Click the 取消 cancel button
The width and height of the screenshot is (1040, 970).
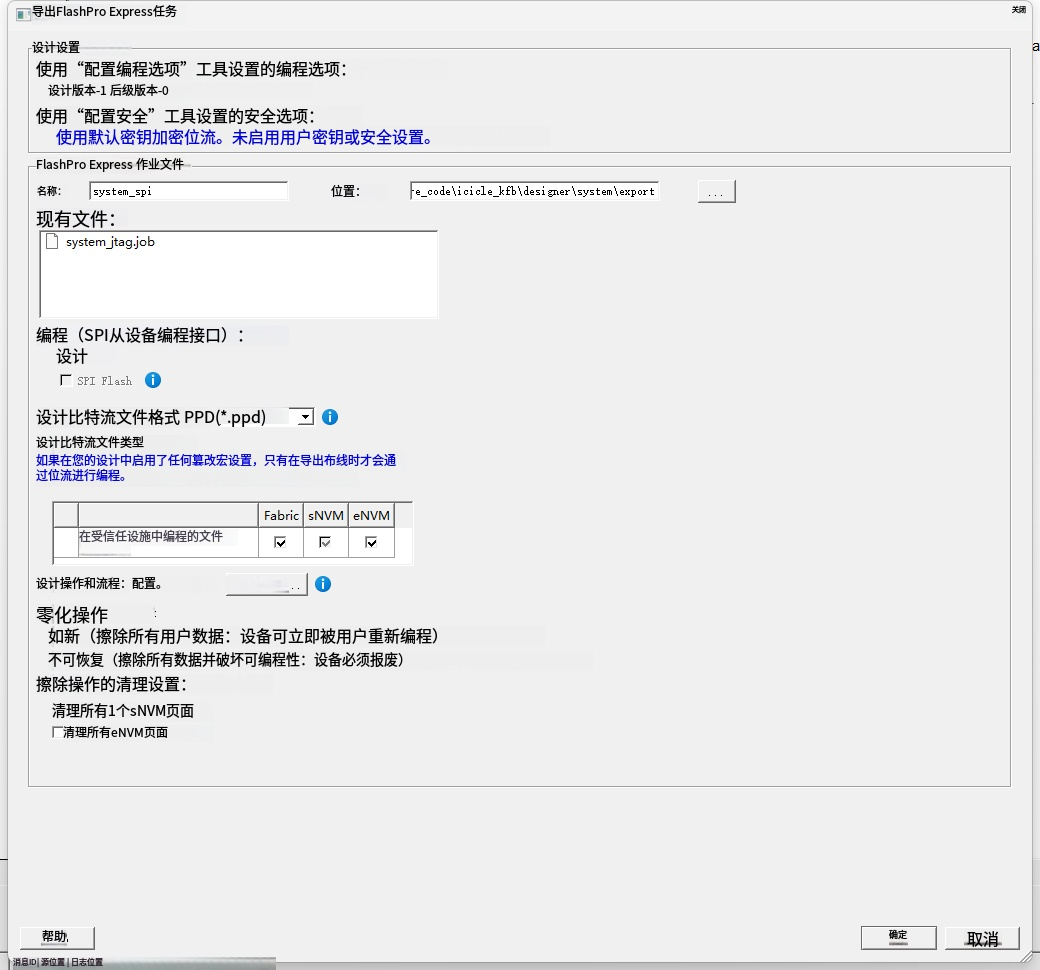coord(982,938)
